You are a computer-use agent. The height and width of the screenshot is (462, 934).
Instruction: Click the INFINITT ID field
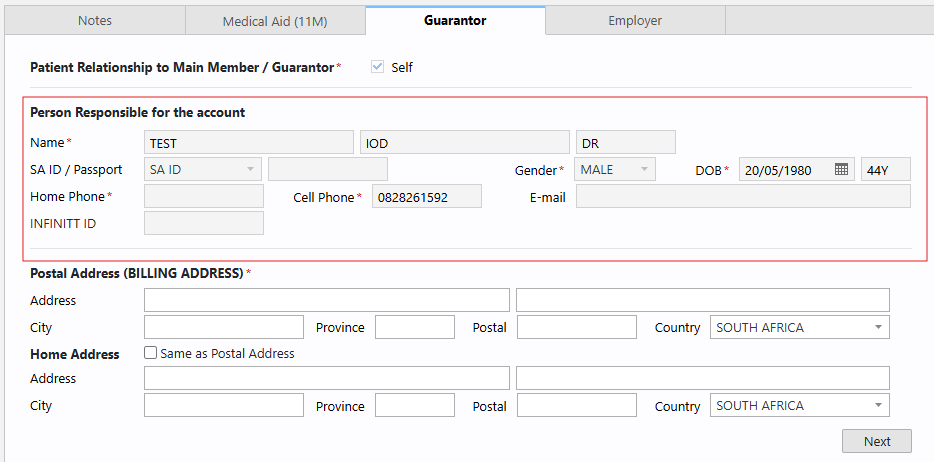(204, 223)
